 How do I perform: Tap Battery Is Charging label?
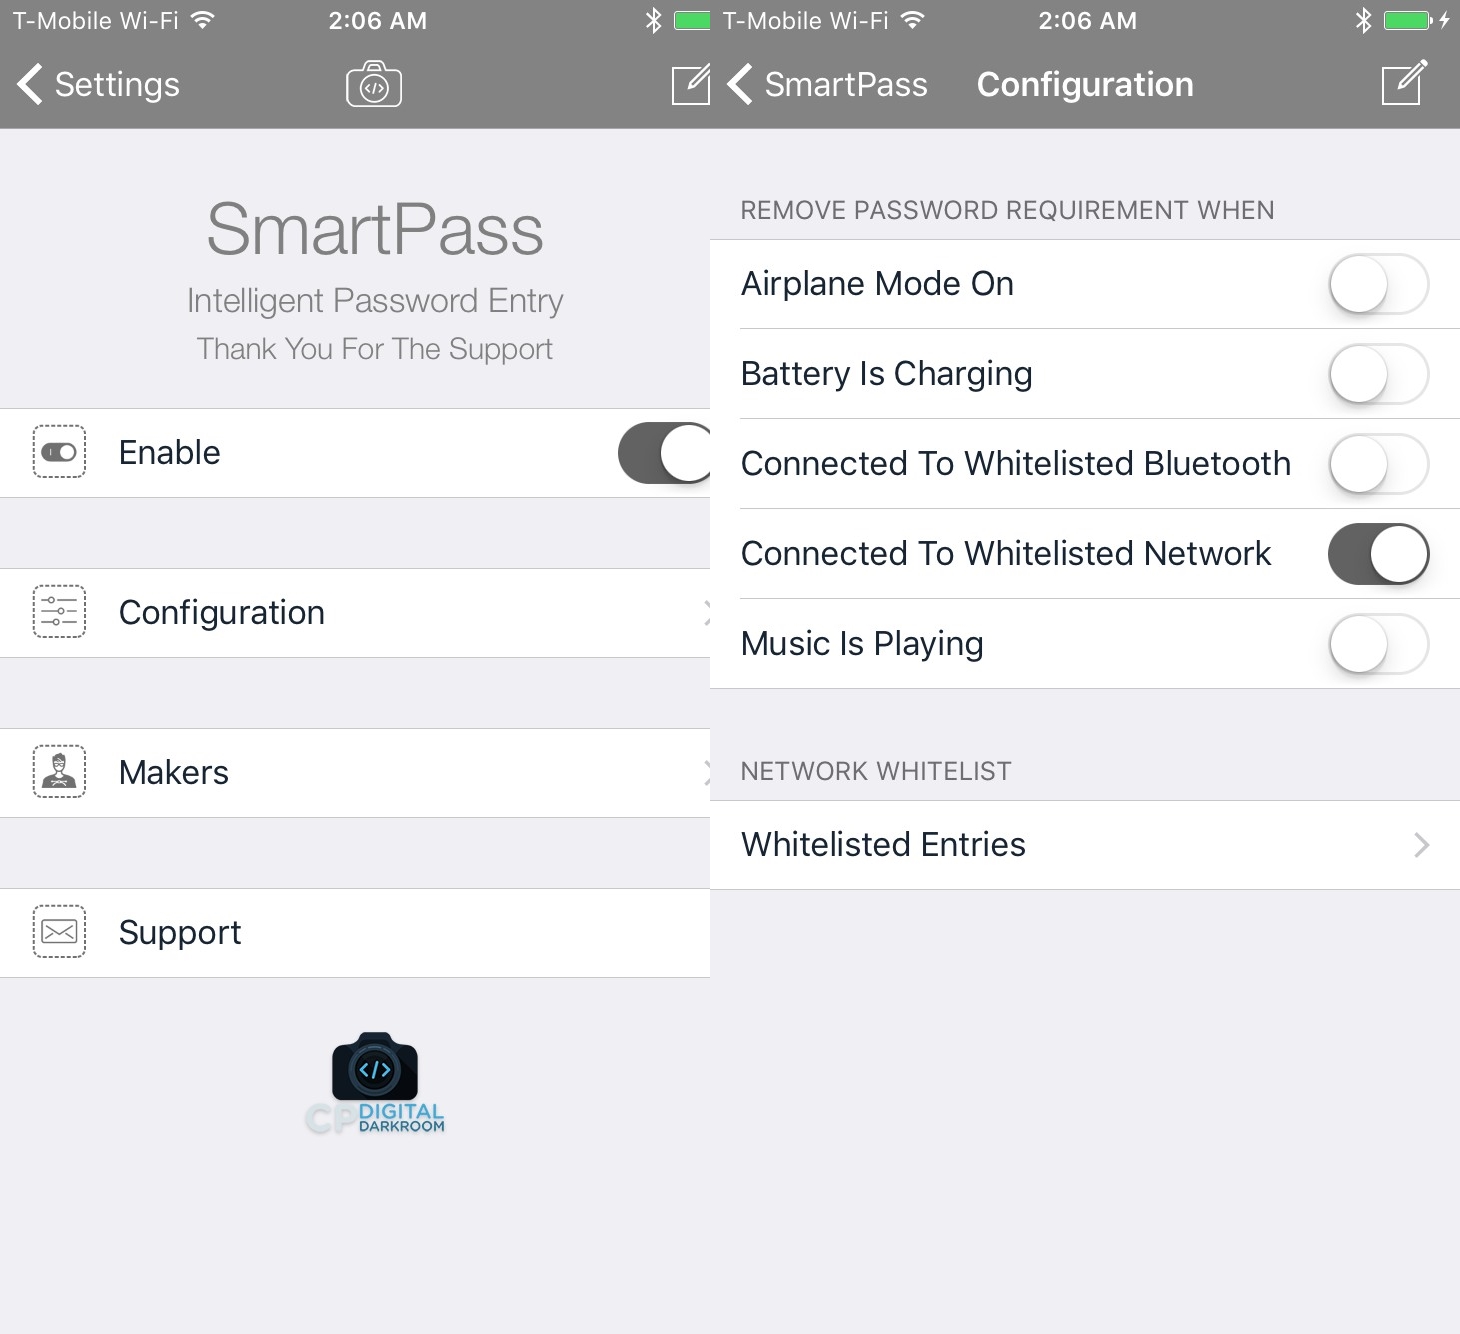pyautogui.click(x=886, y=374)
